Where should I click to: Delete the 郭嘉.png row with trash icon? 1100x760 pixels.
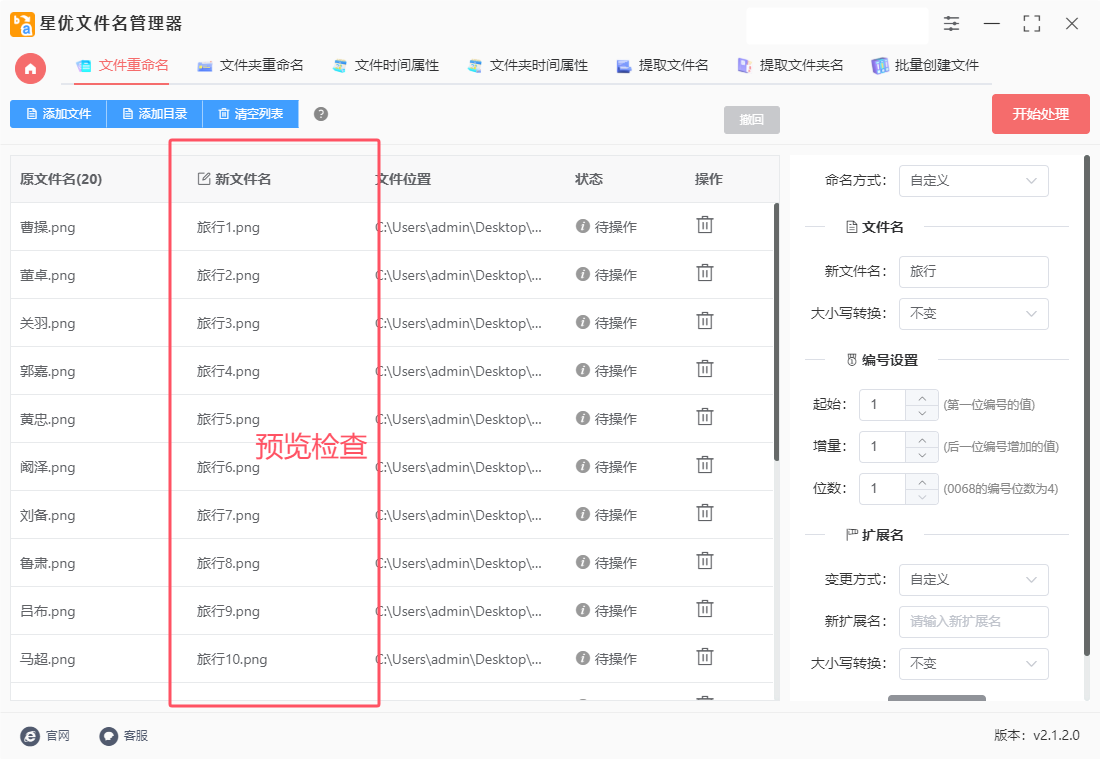pos(704,369)
